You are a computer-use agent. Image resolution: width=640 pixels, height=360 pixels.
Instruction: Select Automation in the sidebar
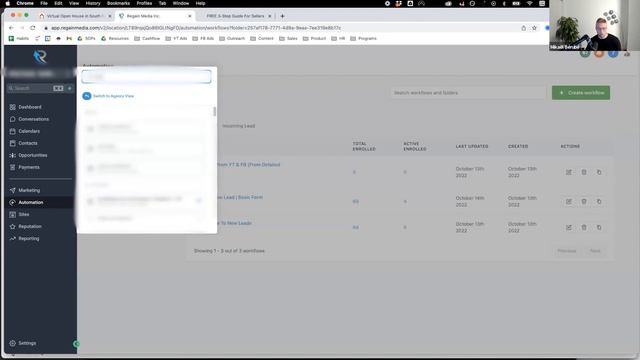click(31, 202)
